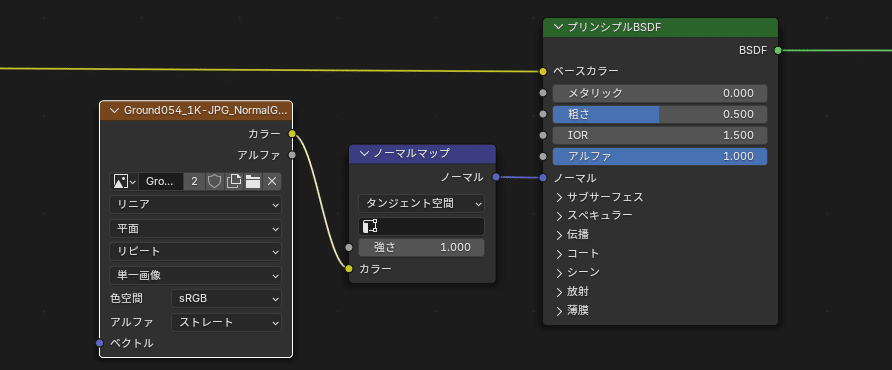This screenshot has width=892, height=370.
Task: Click the BSDF output socket
Action: (778, 50)
